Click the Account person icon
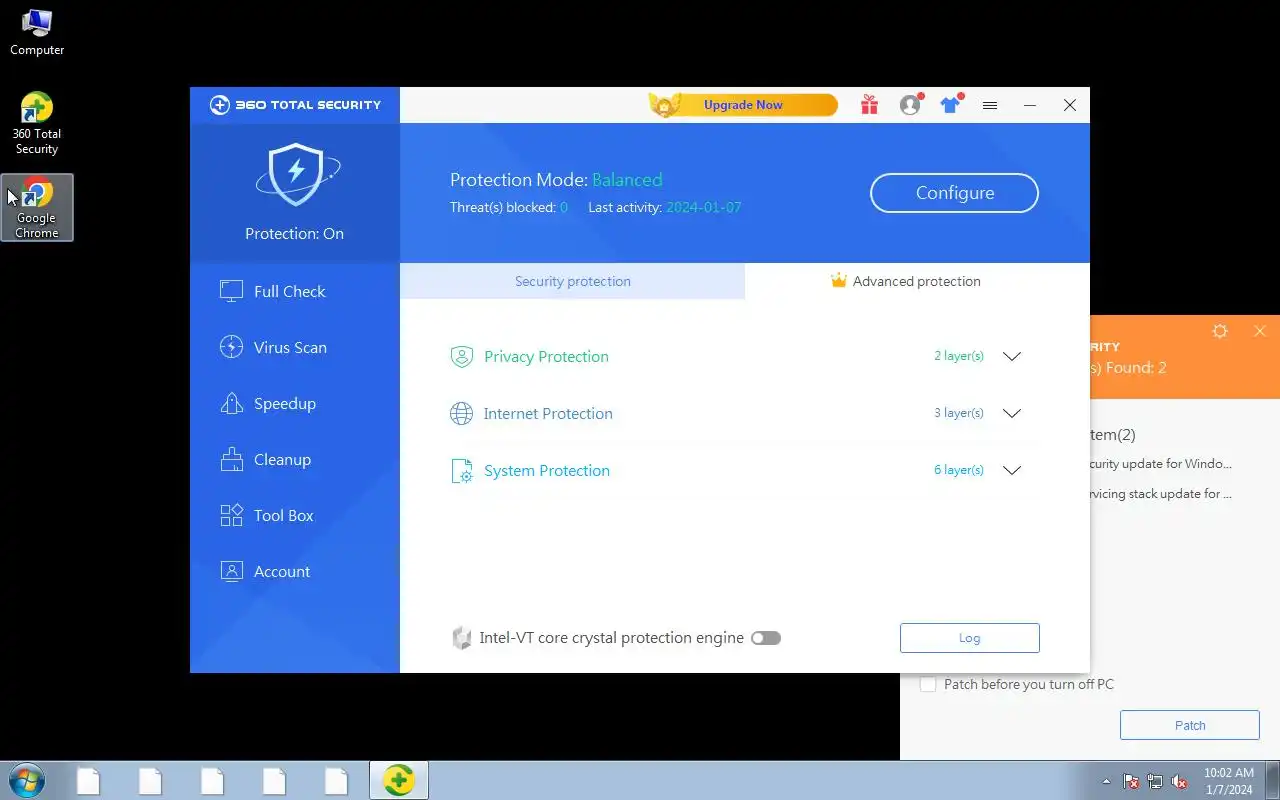1280x800 pixels. pos(231,571)
